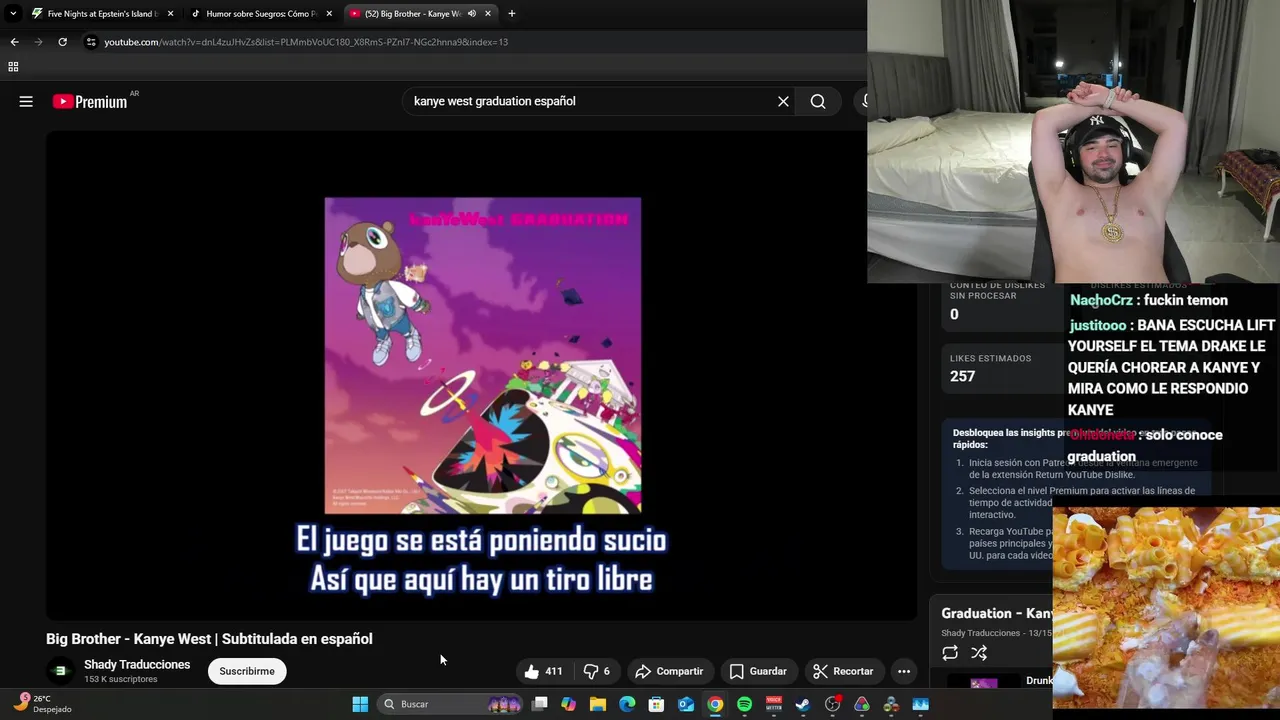1280x720 pixels.
Task: Toggle playlist loop button
Action: 950,653
